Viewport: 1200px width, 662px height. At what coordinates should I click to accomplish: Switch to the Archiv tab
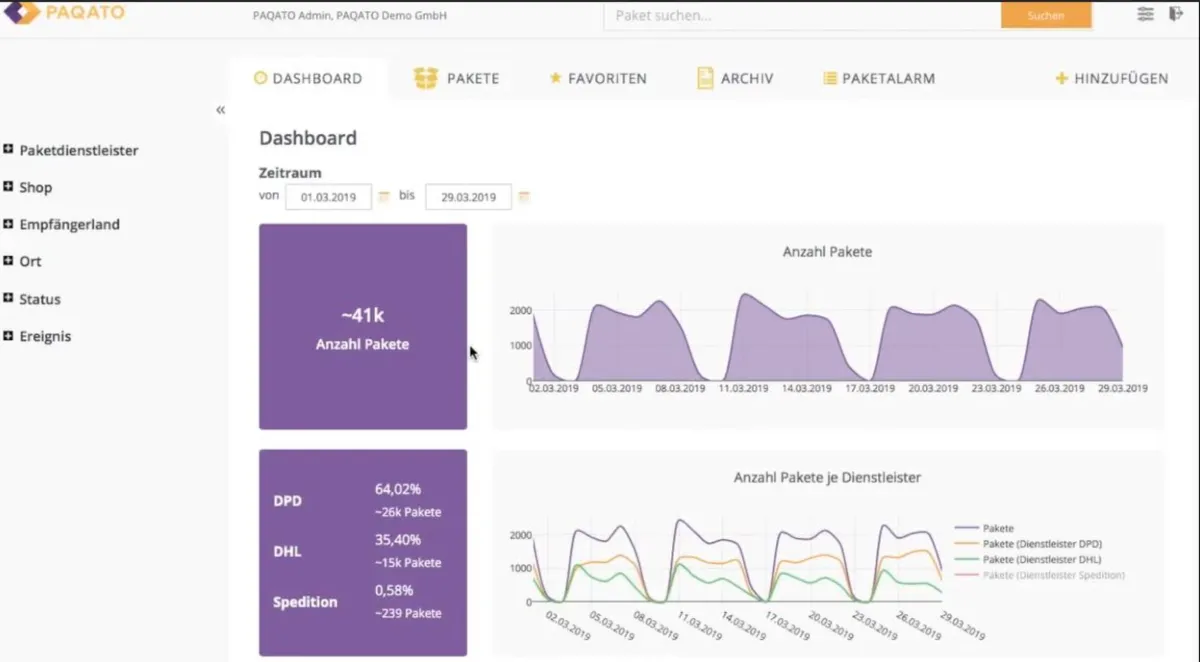pos(735,78)
